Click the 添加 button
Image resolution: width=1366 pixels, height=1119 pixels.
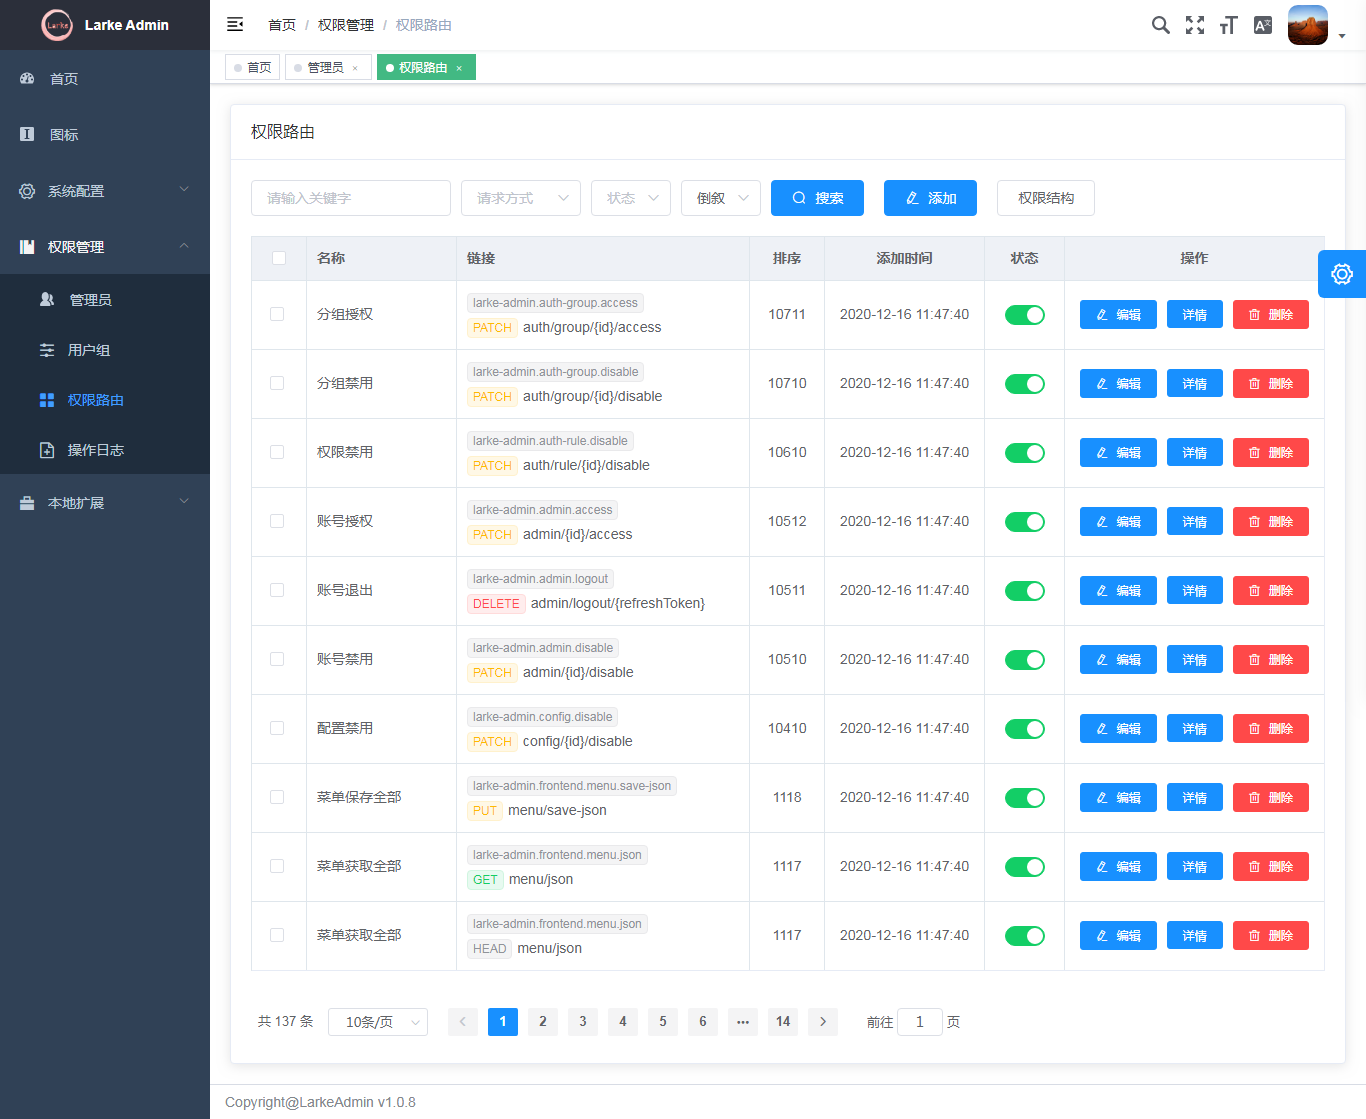(930, 198)
